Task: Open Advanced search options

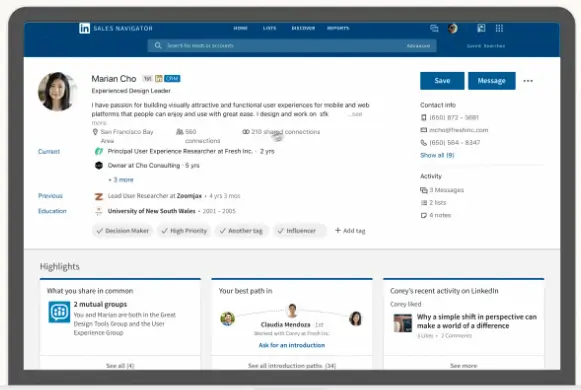Action: [418, 46]
